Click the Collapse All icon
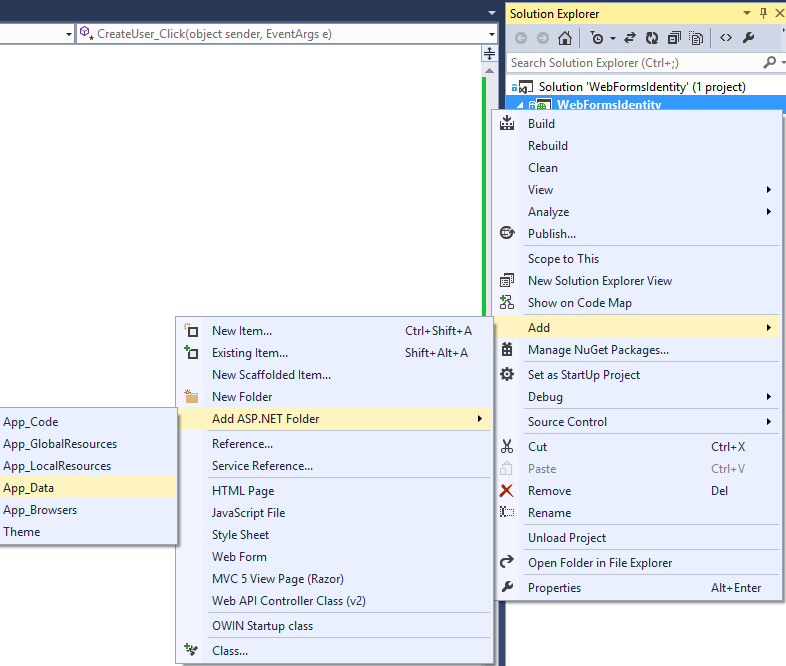 674,38
